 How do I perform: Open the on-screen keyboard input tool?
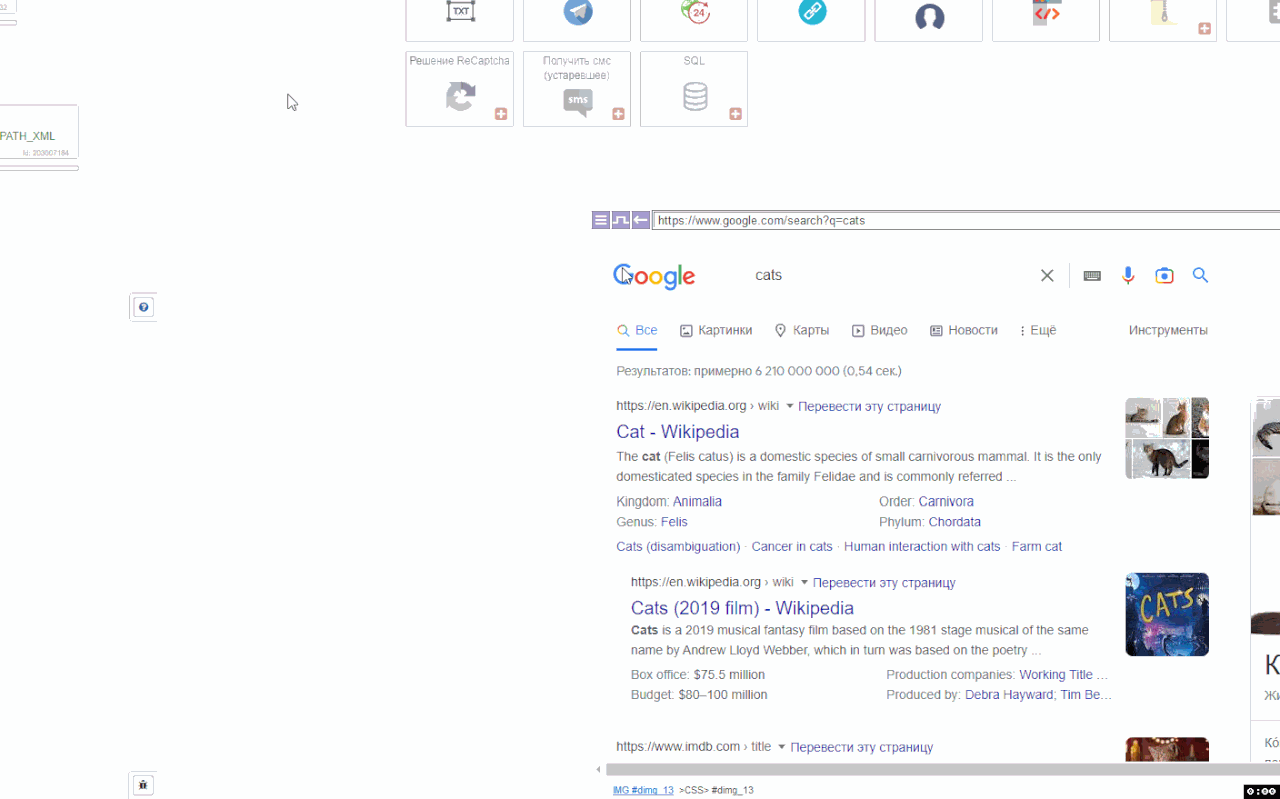click(x=1092, y=276)
